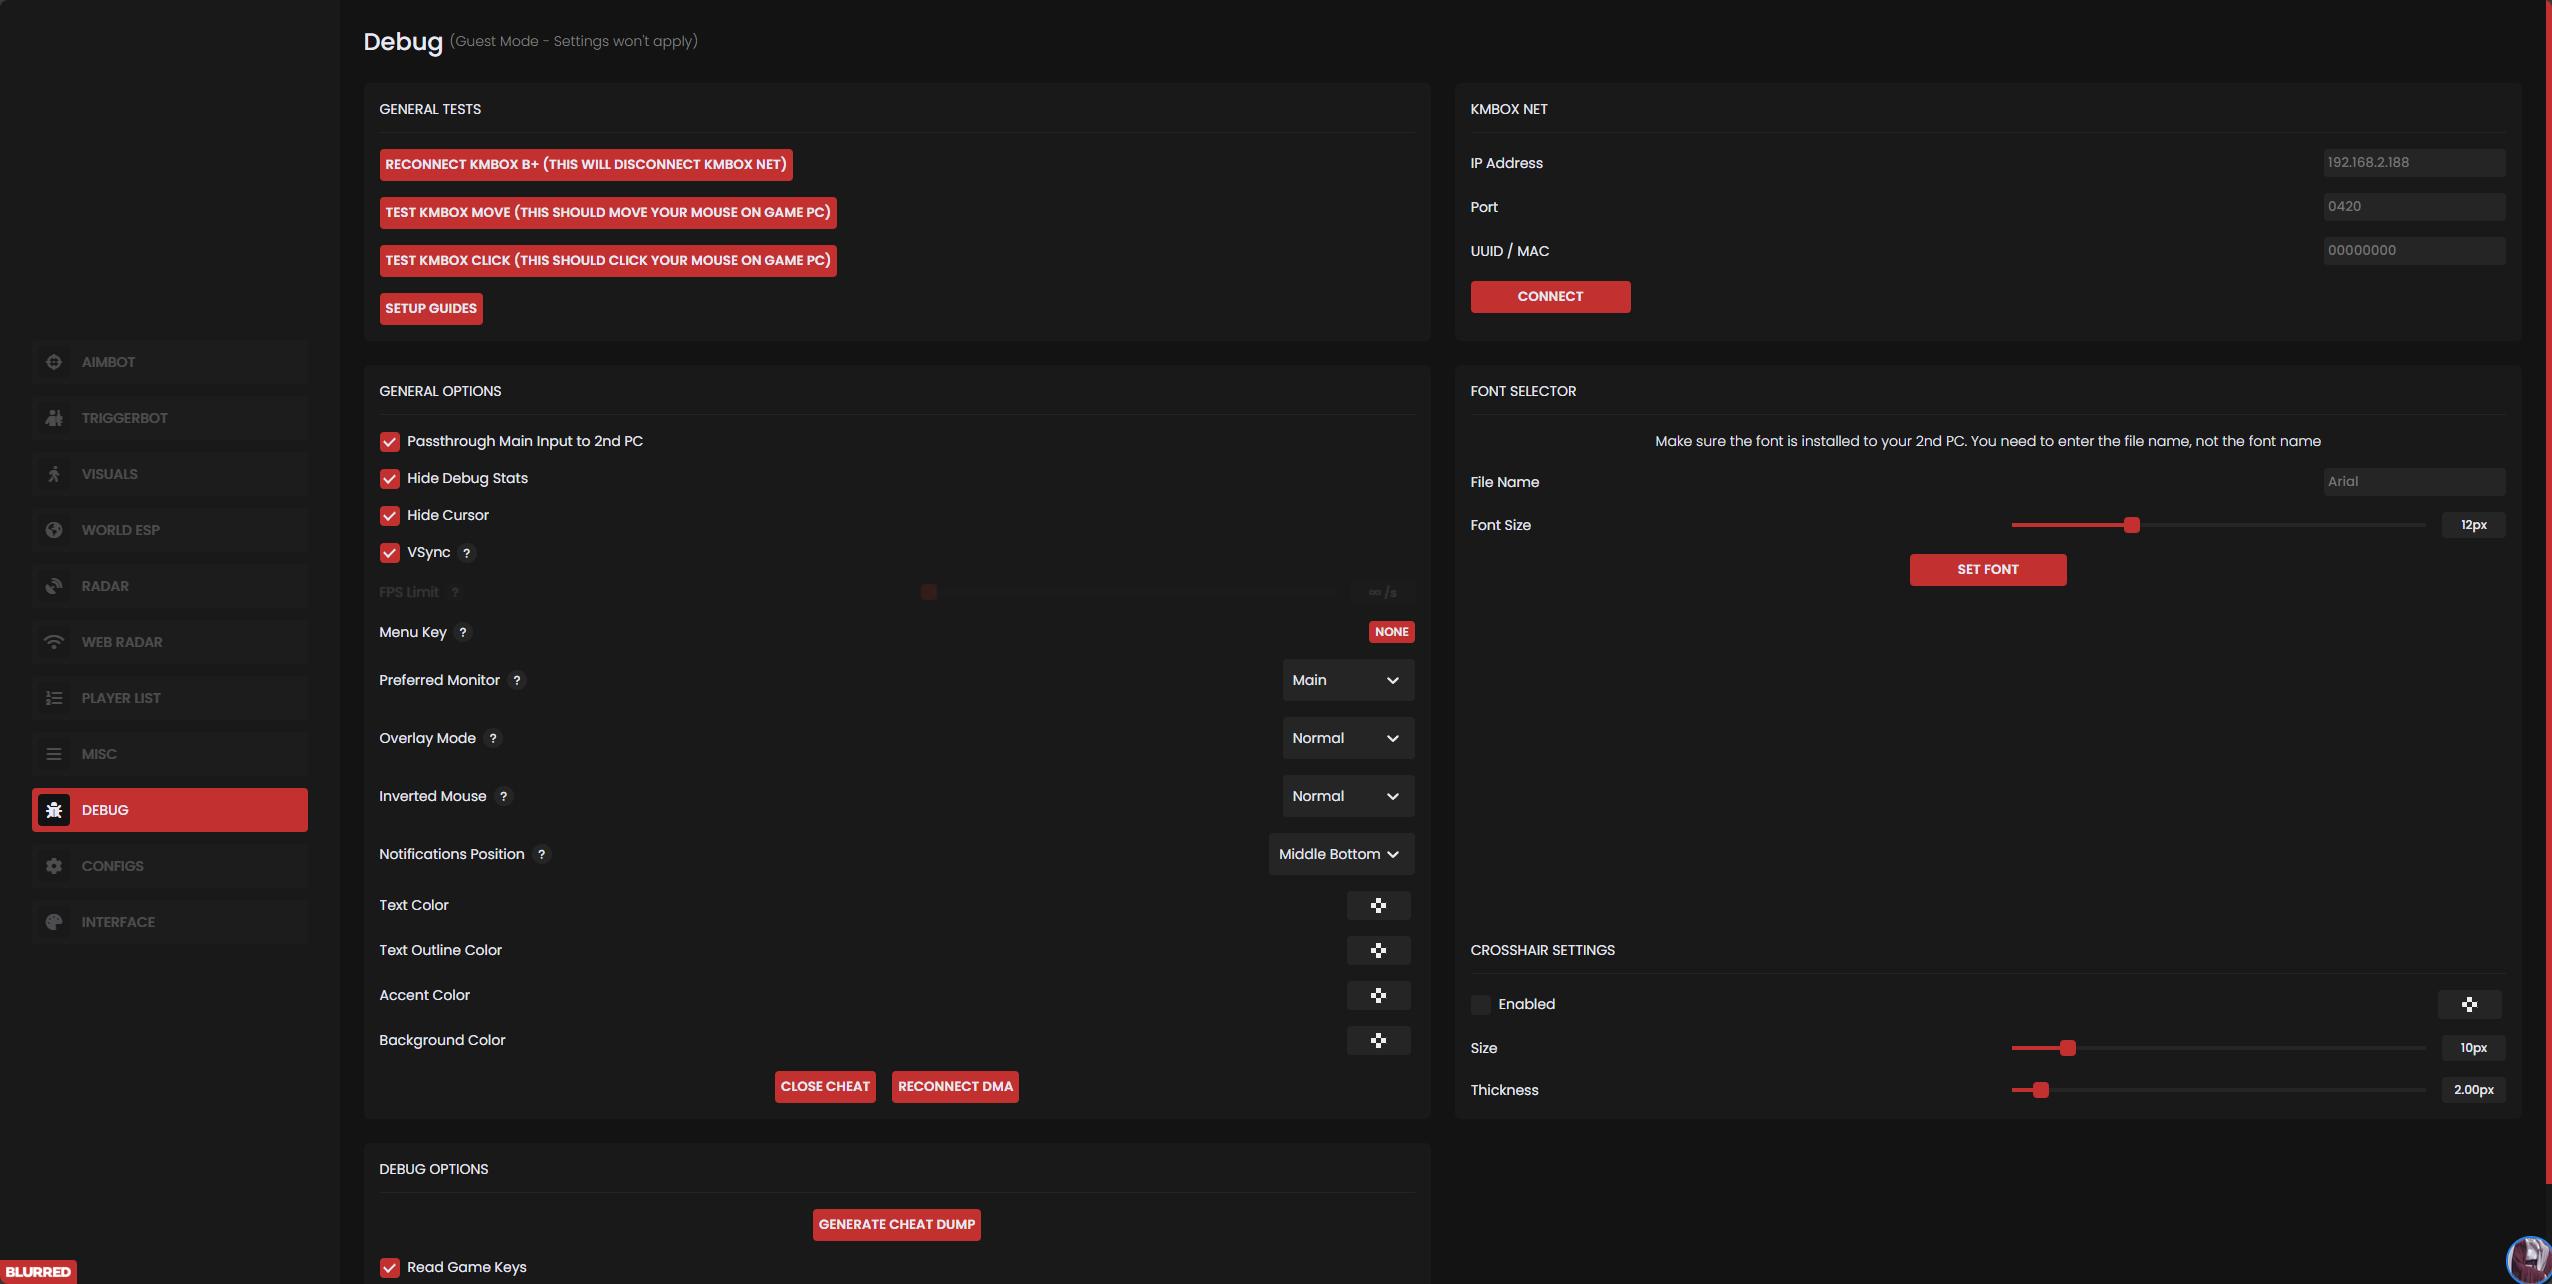Uncheck Passthrough Main Input to 2nd PC
The image size is (2552, 1284).
click(x=390, y=442)
